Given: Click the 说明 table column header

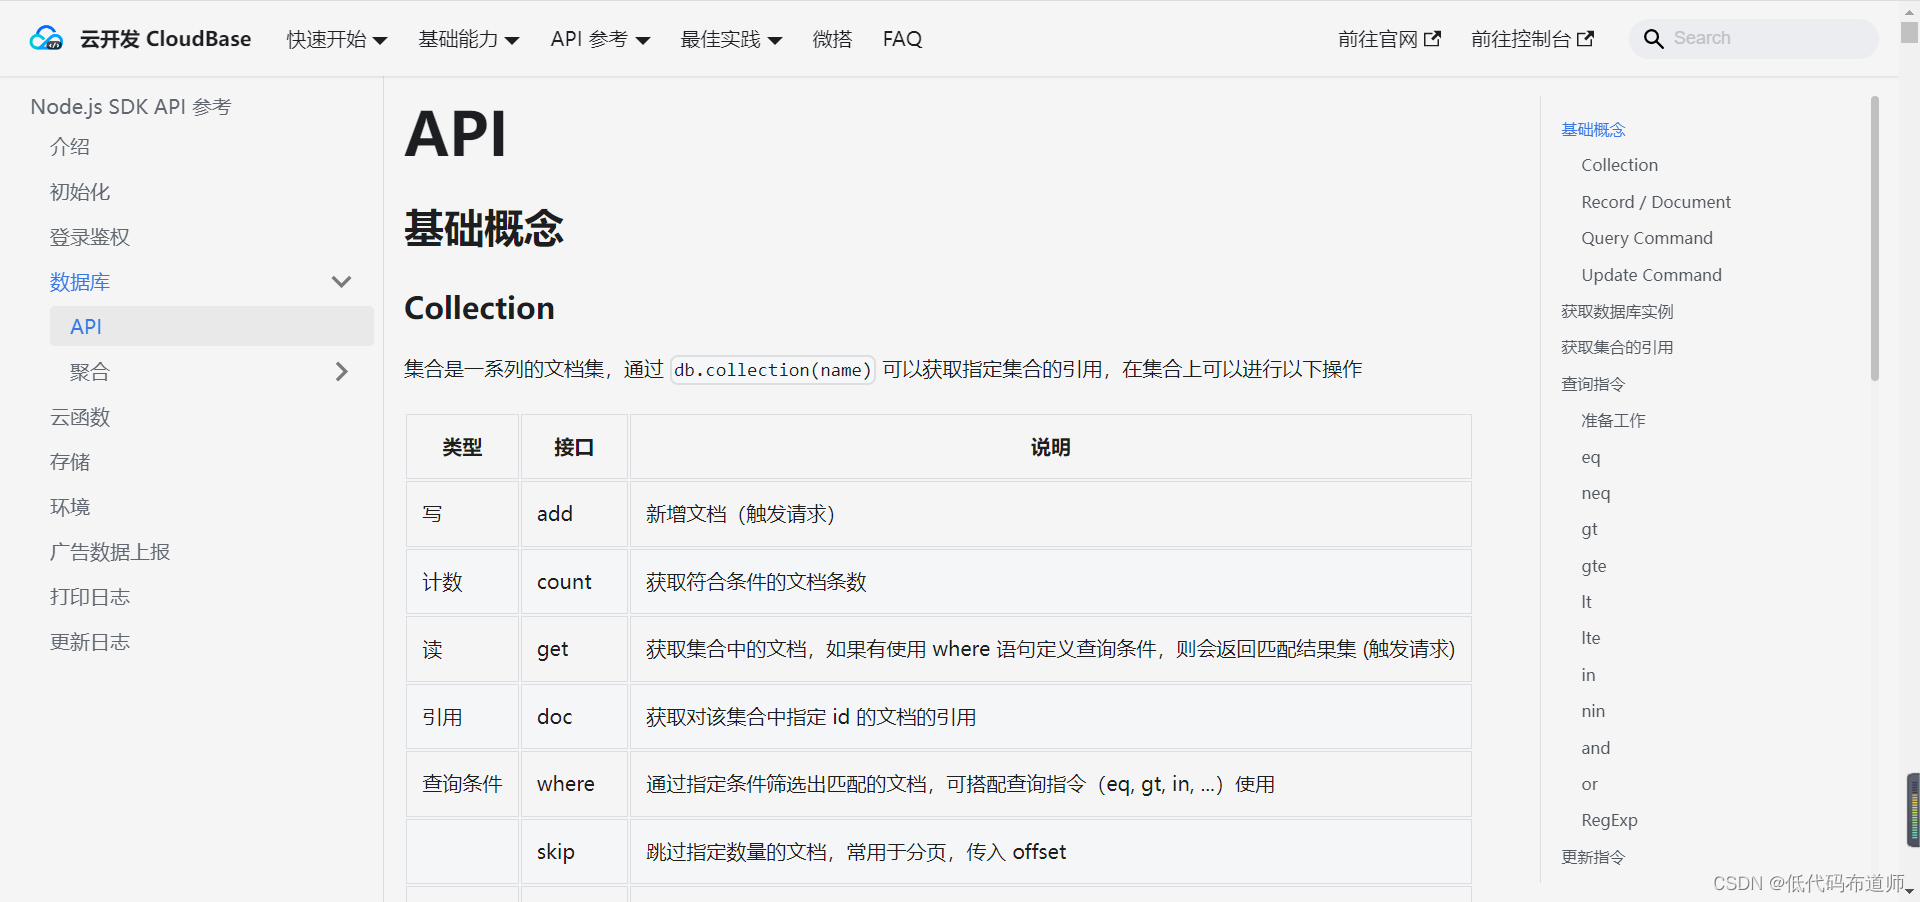Looking at the screenshot, I should click(x=1050, y=447).
